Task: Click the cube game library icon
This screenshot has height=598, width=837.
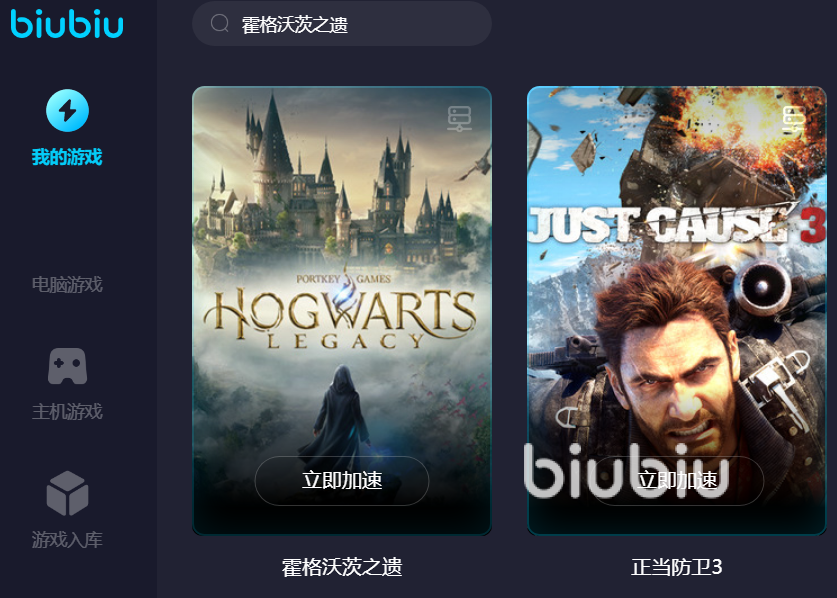Action: click(67, 493)
